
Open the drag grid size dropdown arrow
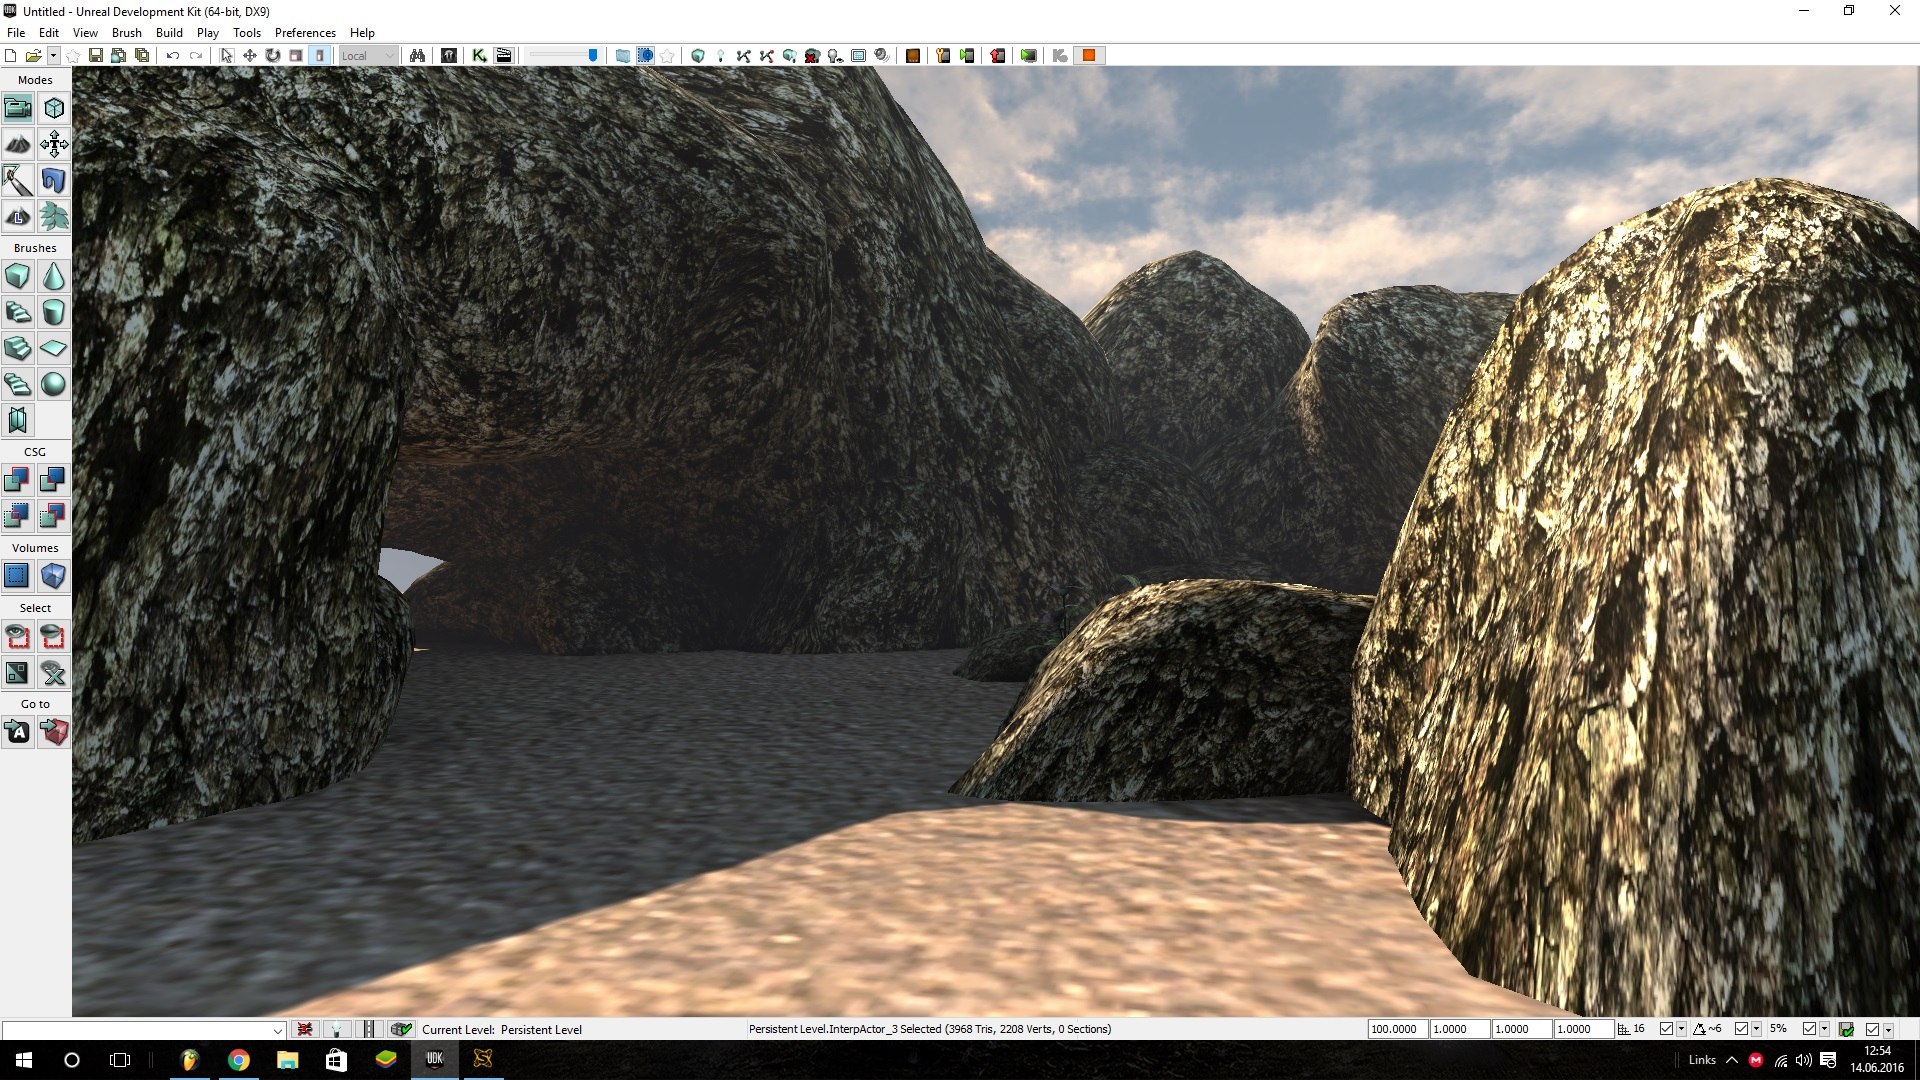pyautogui.click(x=1681, y=1029)
